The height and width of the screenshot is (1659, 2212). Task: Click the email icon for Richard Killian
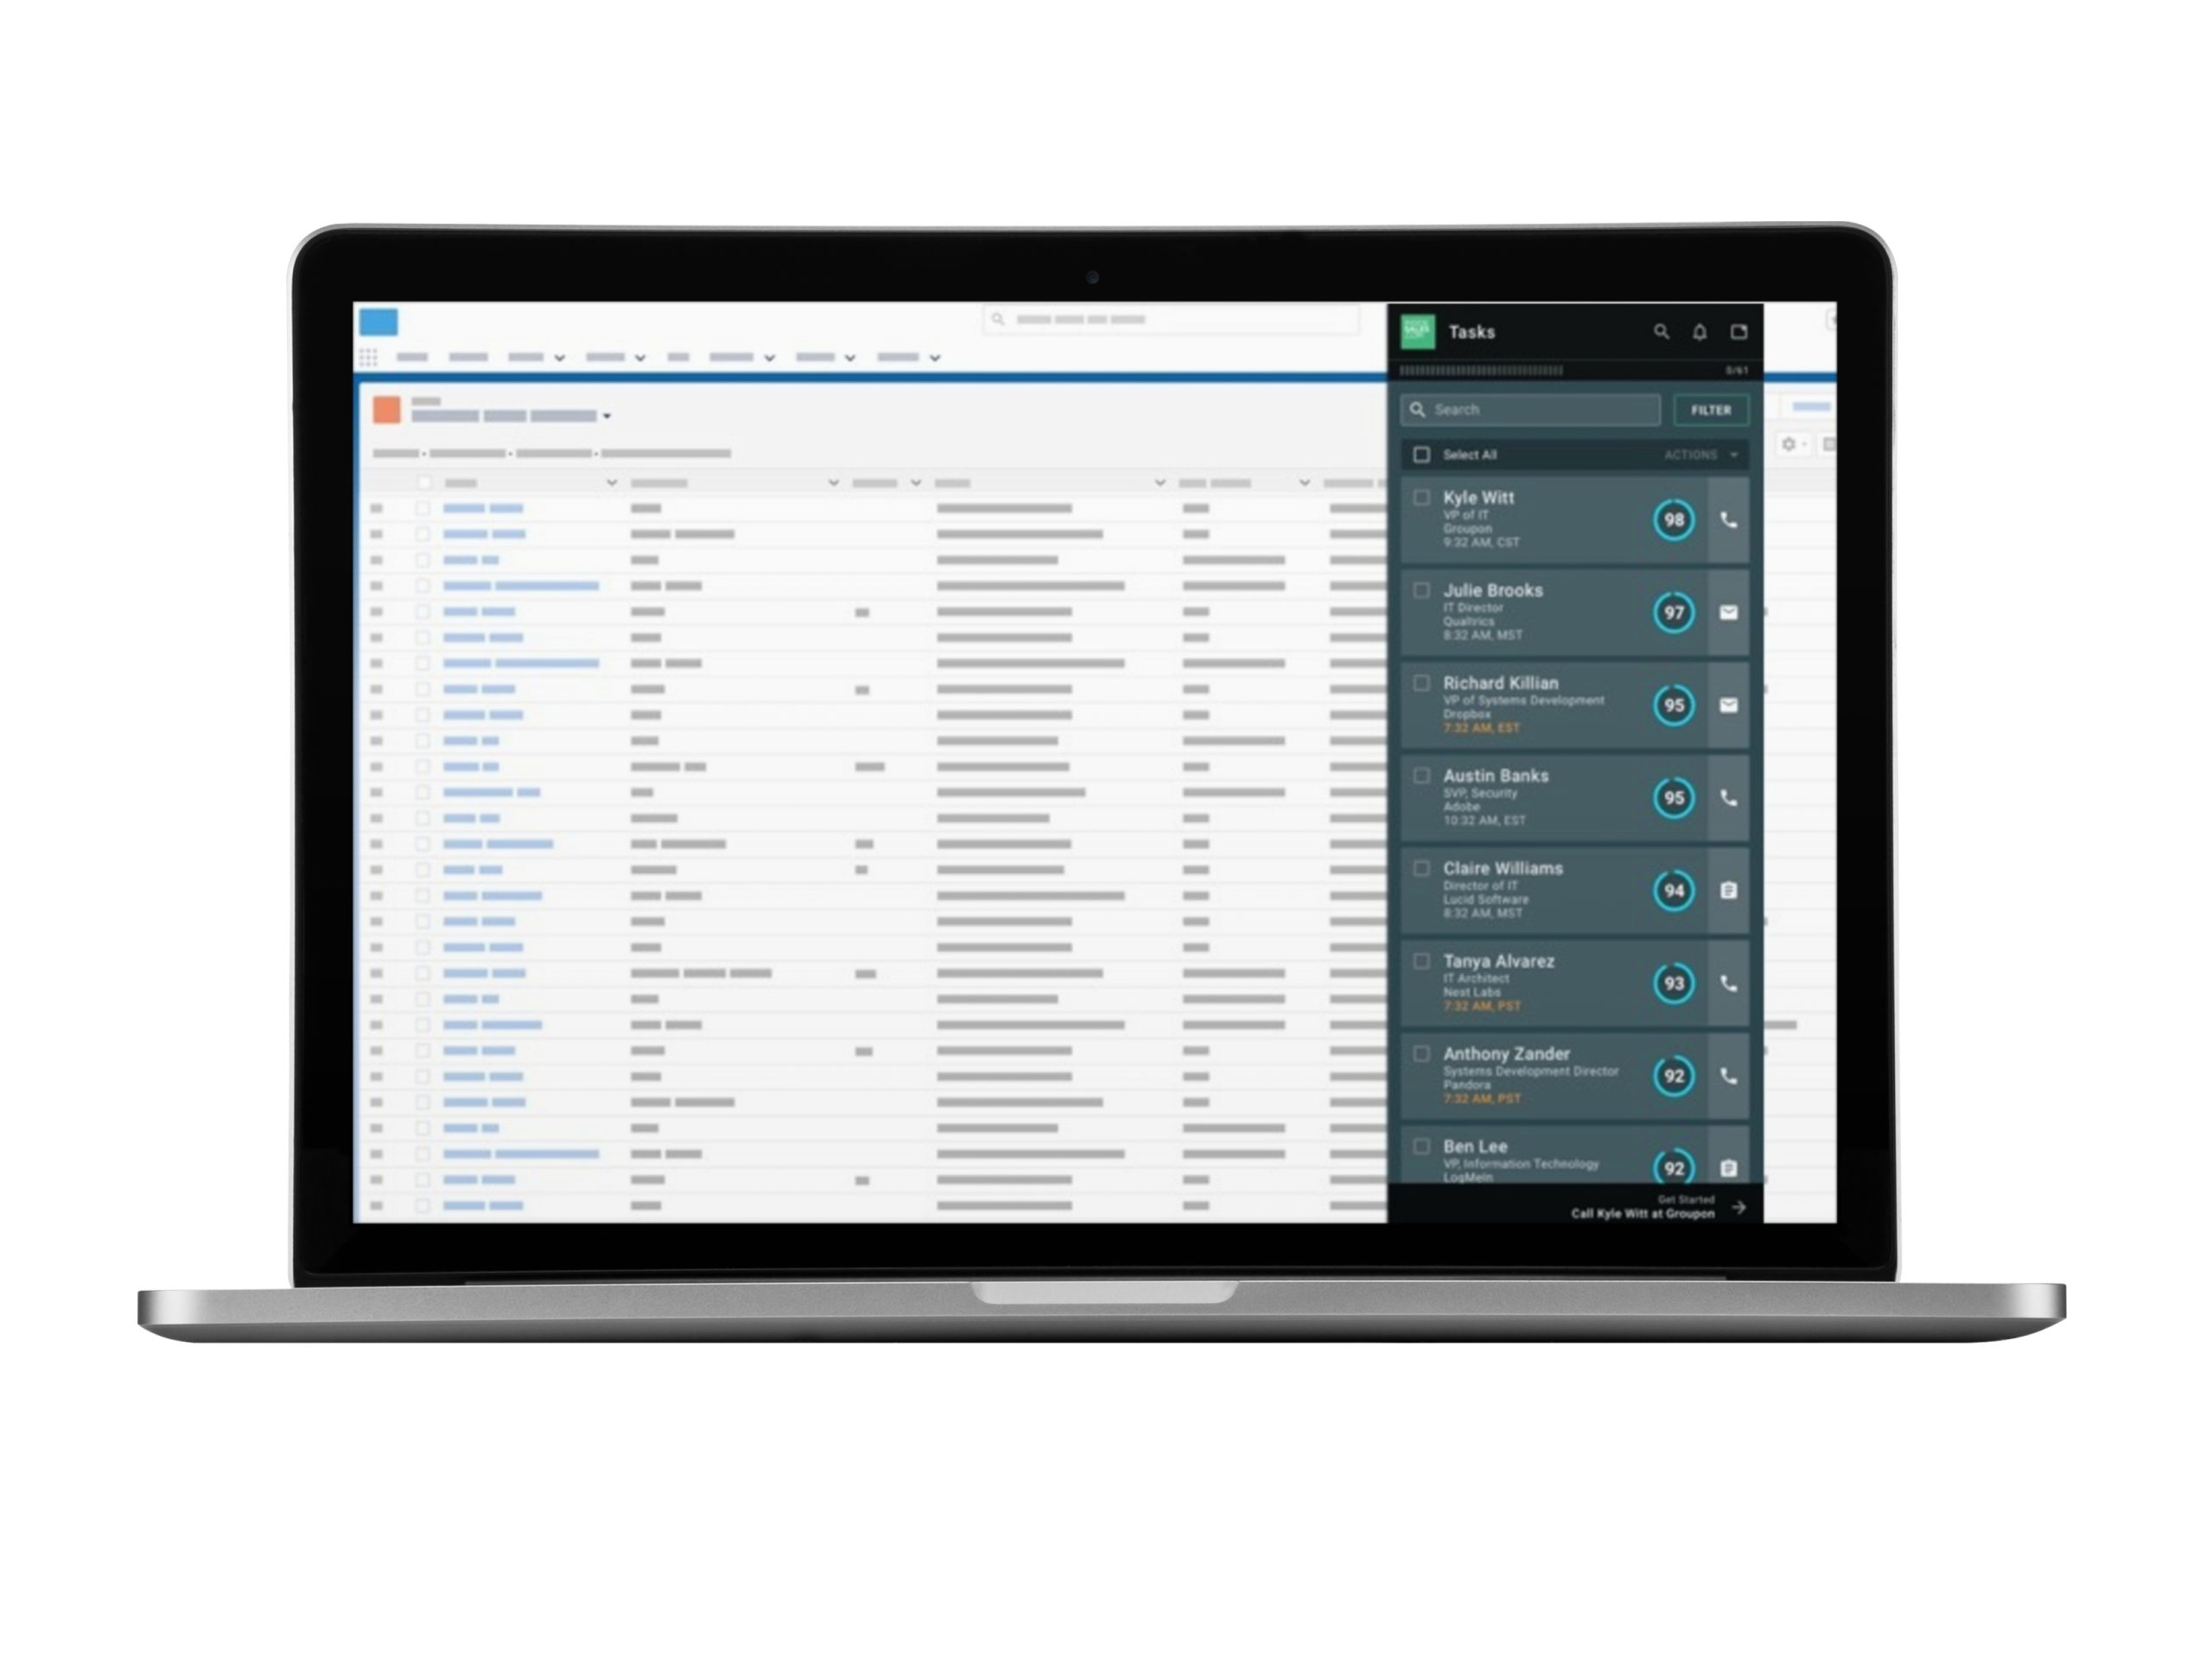pyautogui.click(x=1728, y=706)
